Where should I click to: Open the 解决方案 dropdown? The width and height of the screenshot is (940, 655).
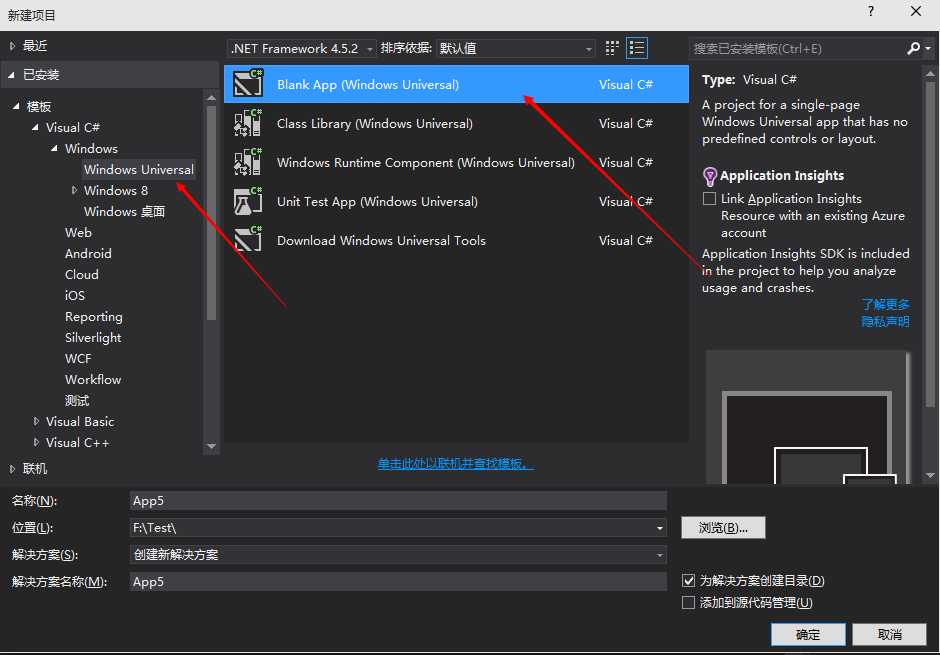tap(398, 554)
